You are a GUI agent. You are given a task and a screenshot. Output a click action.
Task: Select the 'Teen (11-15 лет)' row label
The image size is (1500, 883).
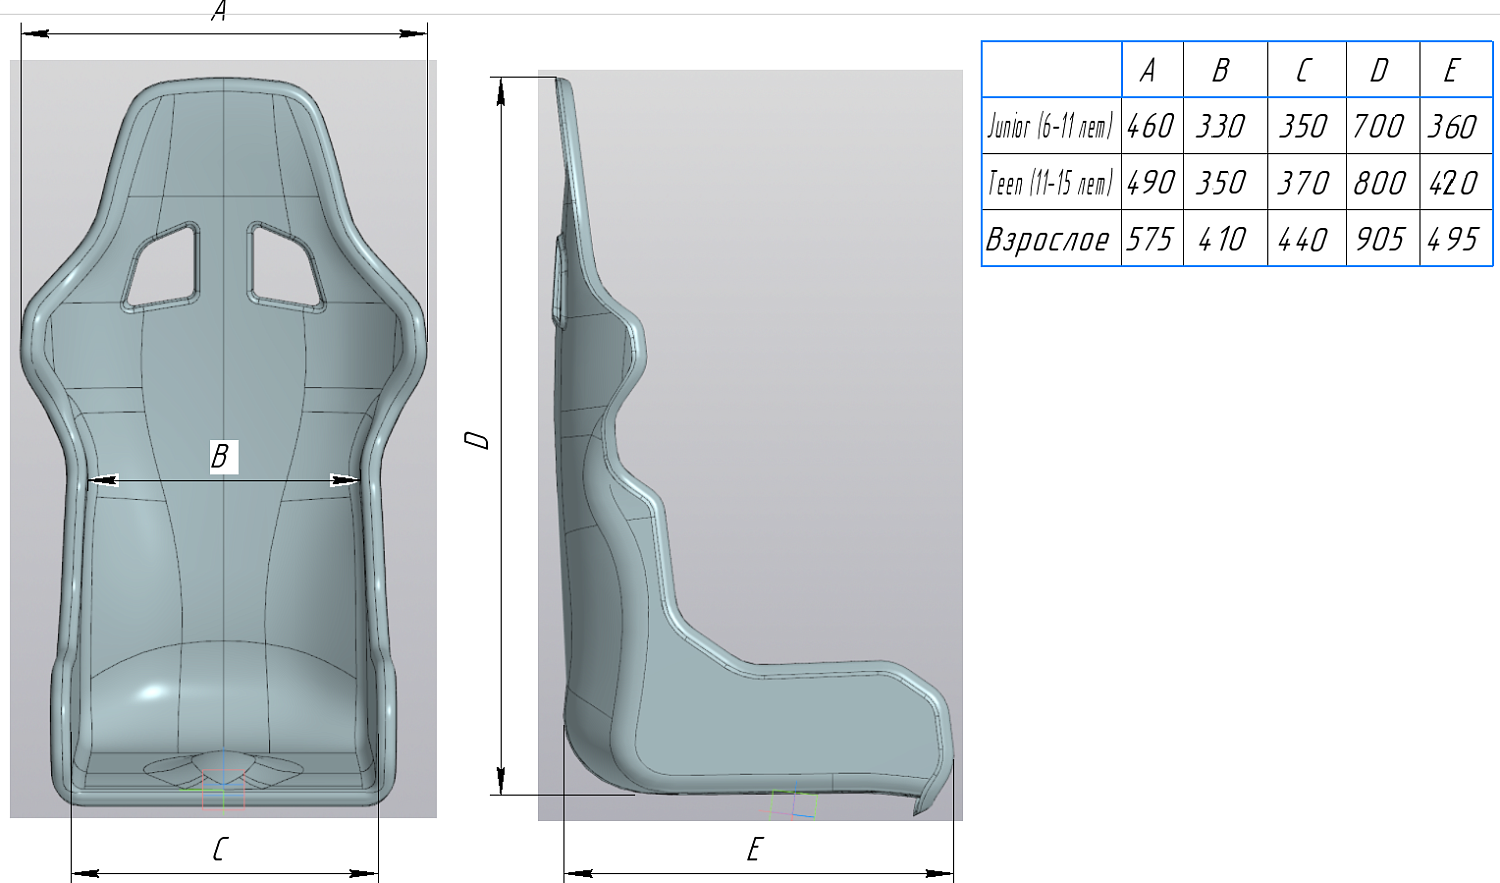point(1050,183)
